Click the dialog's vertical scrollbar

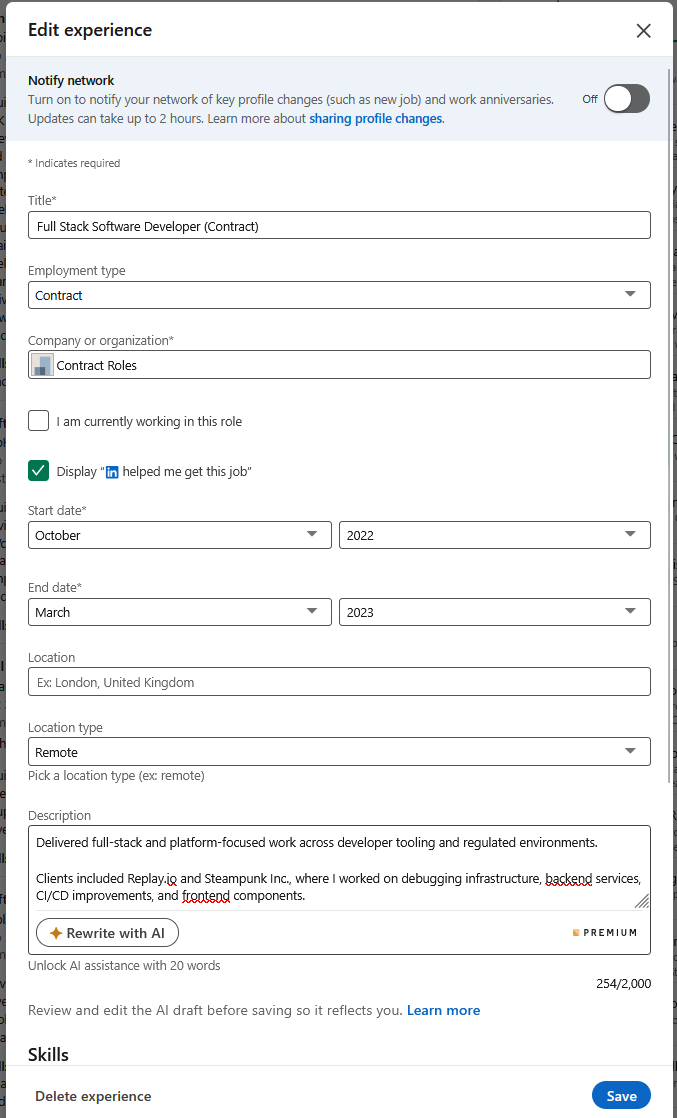pyautogui.click(x=669, y=400)
